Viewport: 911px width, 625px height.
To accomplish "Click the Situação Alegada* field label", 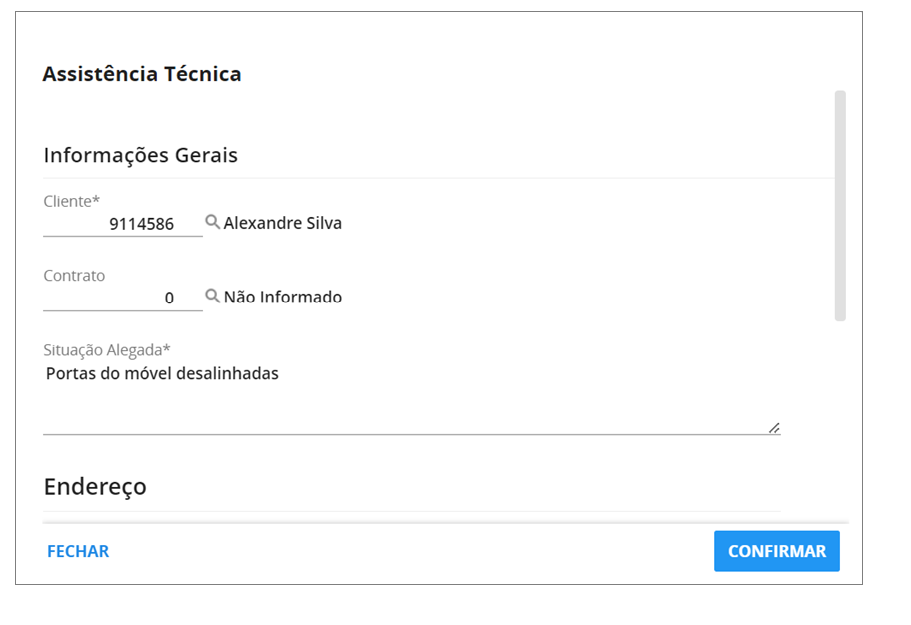I will [107, 350].
